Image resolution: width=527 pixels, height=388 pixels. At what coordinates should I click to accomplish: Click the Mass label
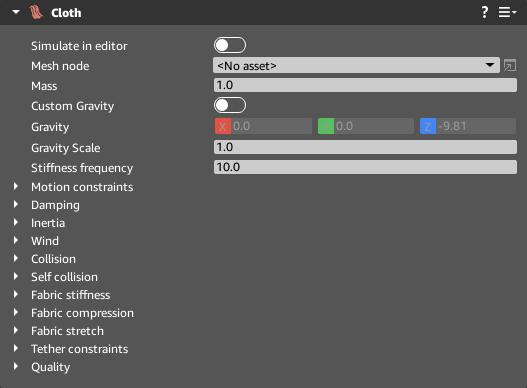click(x=44, y=86)
